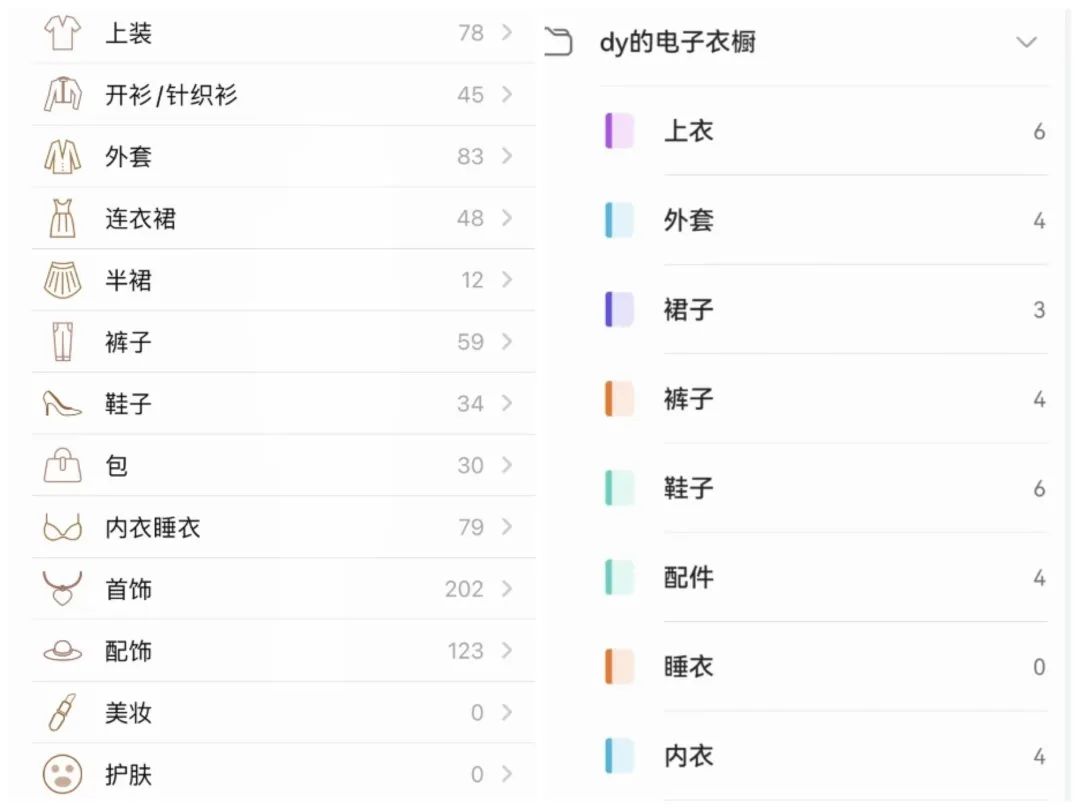Open the 睡衣 category with 0 items

825,667
